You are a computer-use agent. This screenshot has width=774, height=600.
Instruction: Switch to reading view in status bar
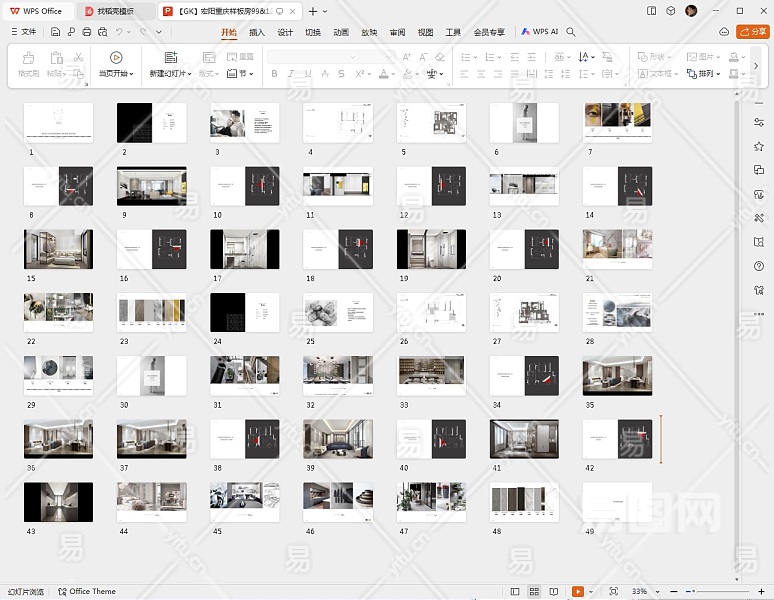[555, 592]
